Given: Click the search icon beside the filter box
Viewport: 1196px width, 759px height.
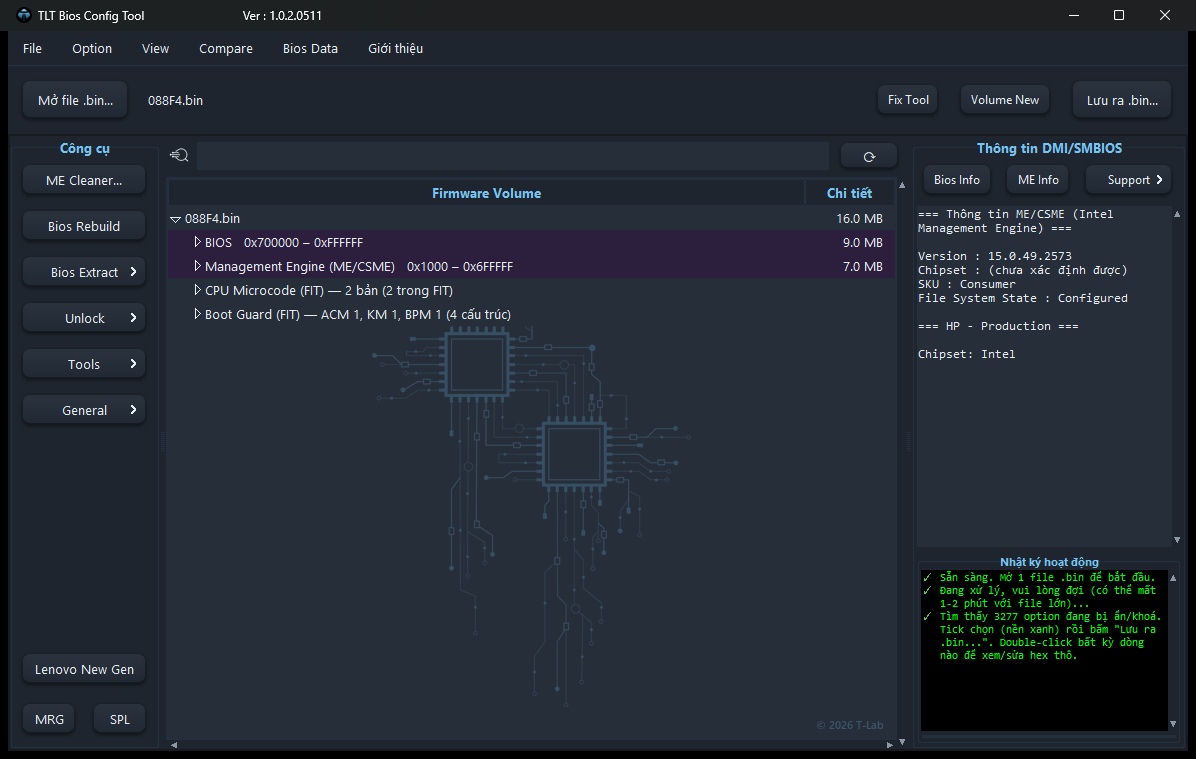Looking at the screenshot, I should pos(179,156).
